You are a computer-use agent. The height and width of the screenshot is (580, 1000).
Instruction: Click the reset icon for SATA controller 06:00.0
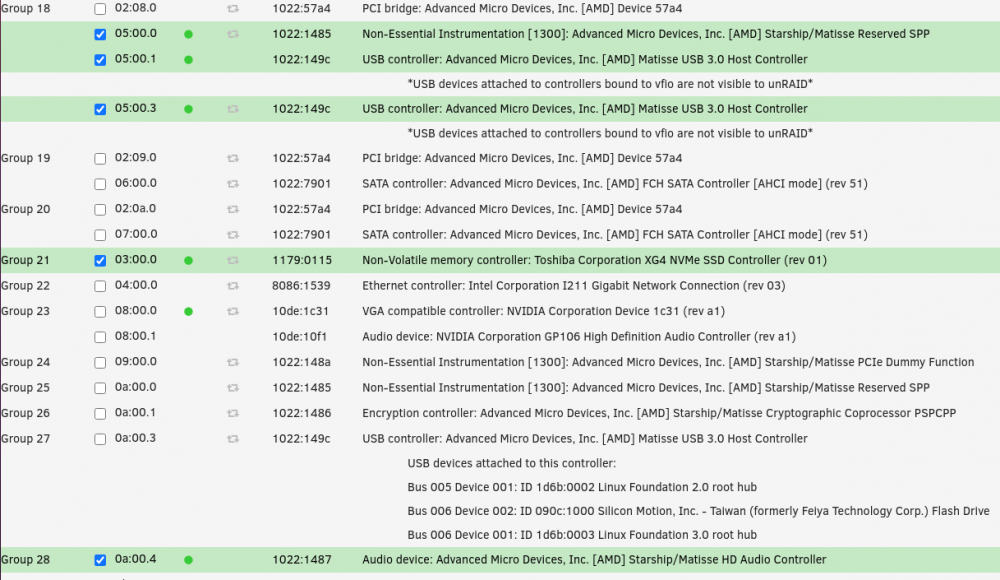(x=233, y=184)
